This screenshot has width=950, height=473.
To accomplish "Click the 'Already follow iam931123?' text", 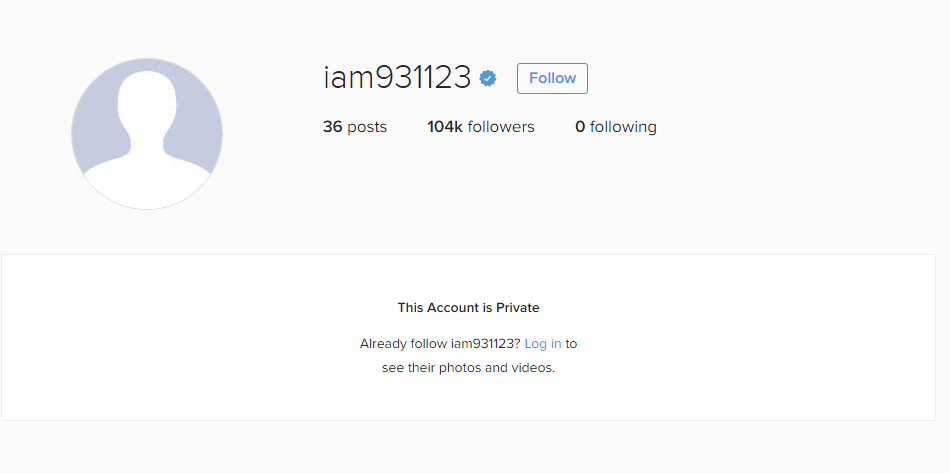I will coord(440,344).
